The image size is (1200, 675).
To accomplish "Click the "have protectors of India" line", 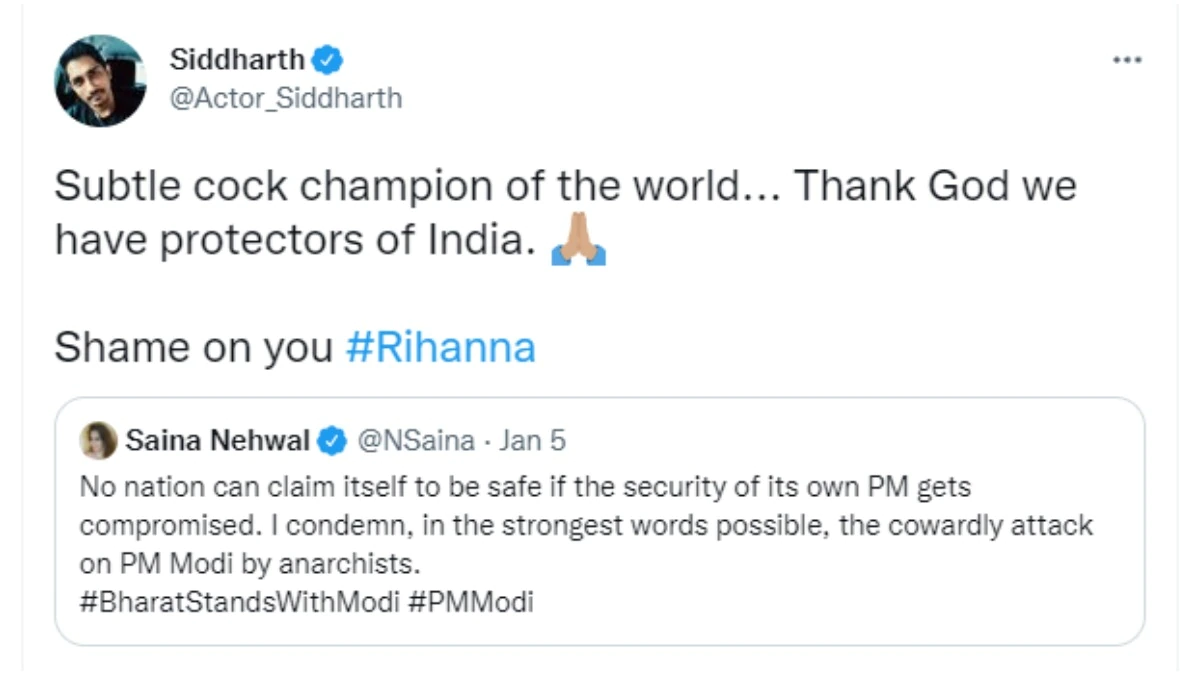I will click(290, 245).
